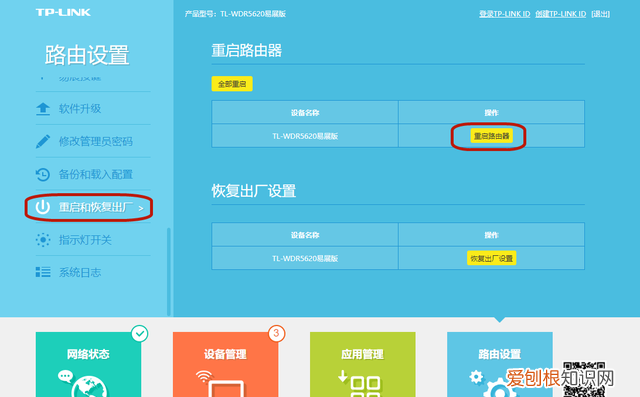Switch to the 网络状态 tile
640x397 pixels.
89,364
